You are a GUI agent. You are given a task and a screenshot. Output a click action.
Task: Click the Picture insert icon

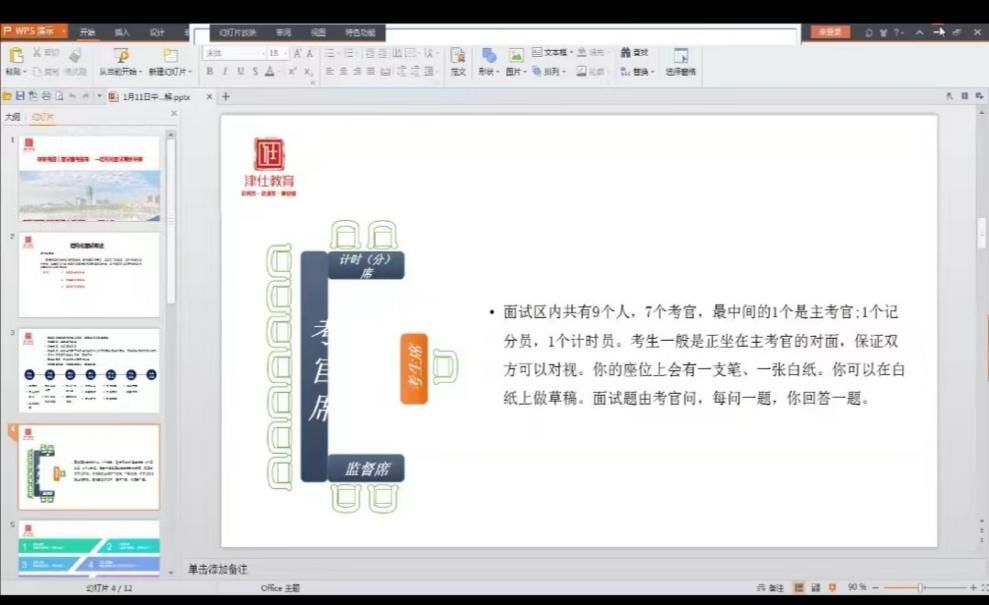(x=516, y=56)
